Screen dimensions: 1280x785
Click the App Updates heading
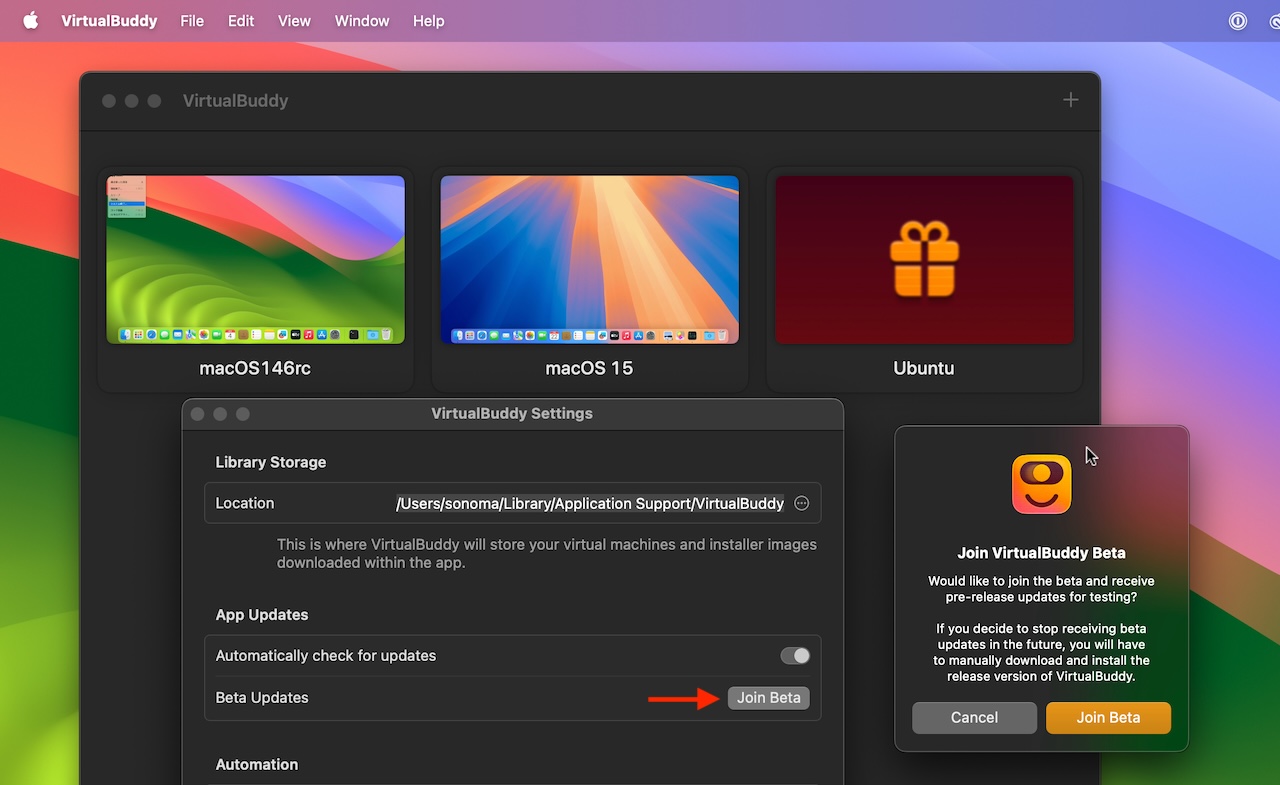point(262,615)
